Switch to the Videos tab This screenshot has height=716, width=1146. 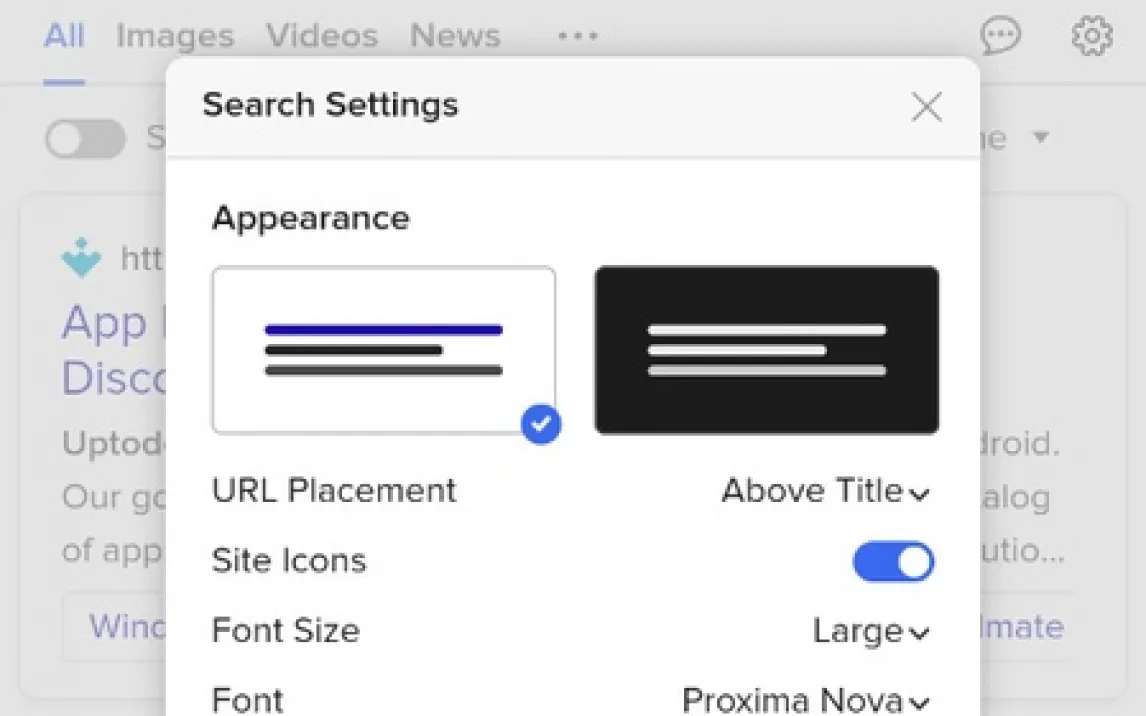322,37
